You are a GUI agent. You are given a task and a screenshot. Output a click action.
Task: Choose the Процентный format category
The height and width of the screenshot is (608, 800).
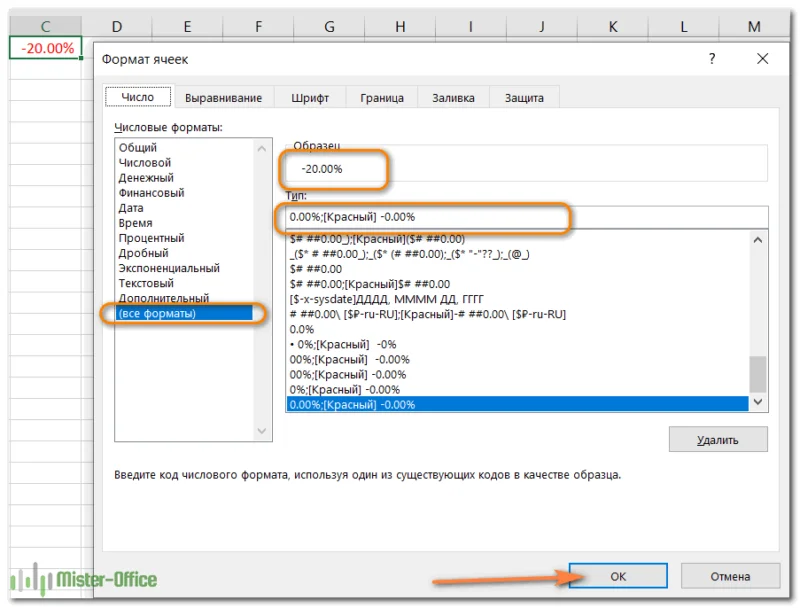[151, 238]
